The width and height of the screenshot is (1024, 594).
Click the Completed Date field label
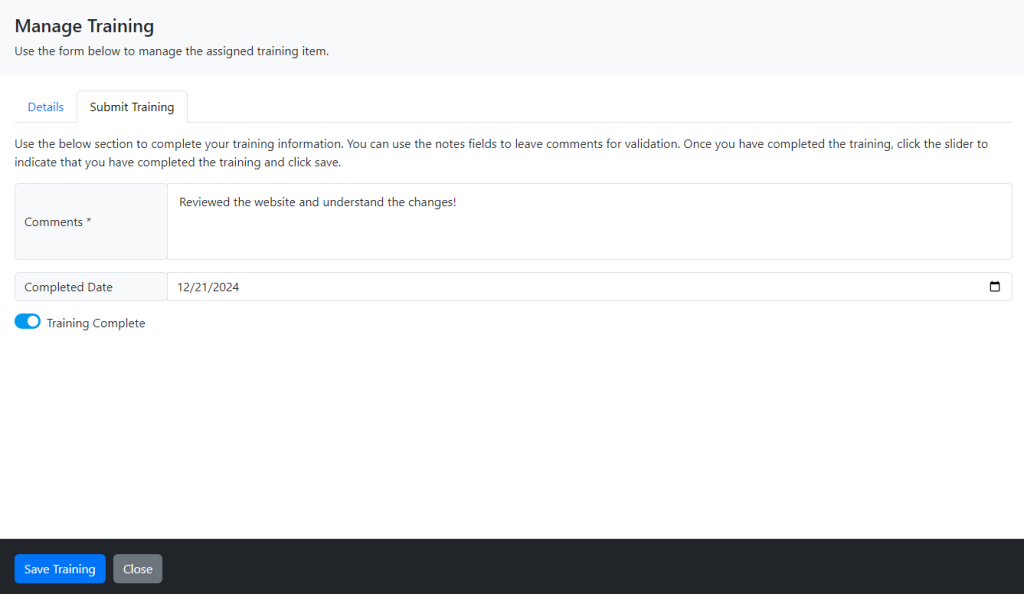pyautogui.click(x=69, y=287)
